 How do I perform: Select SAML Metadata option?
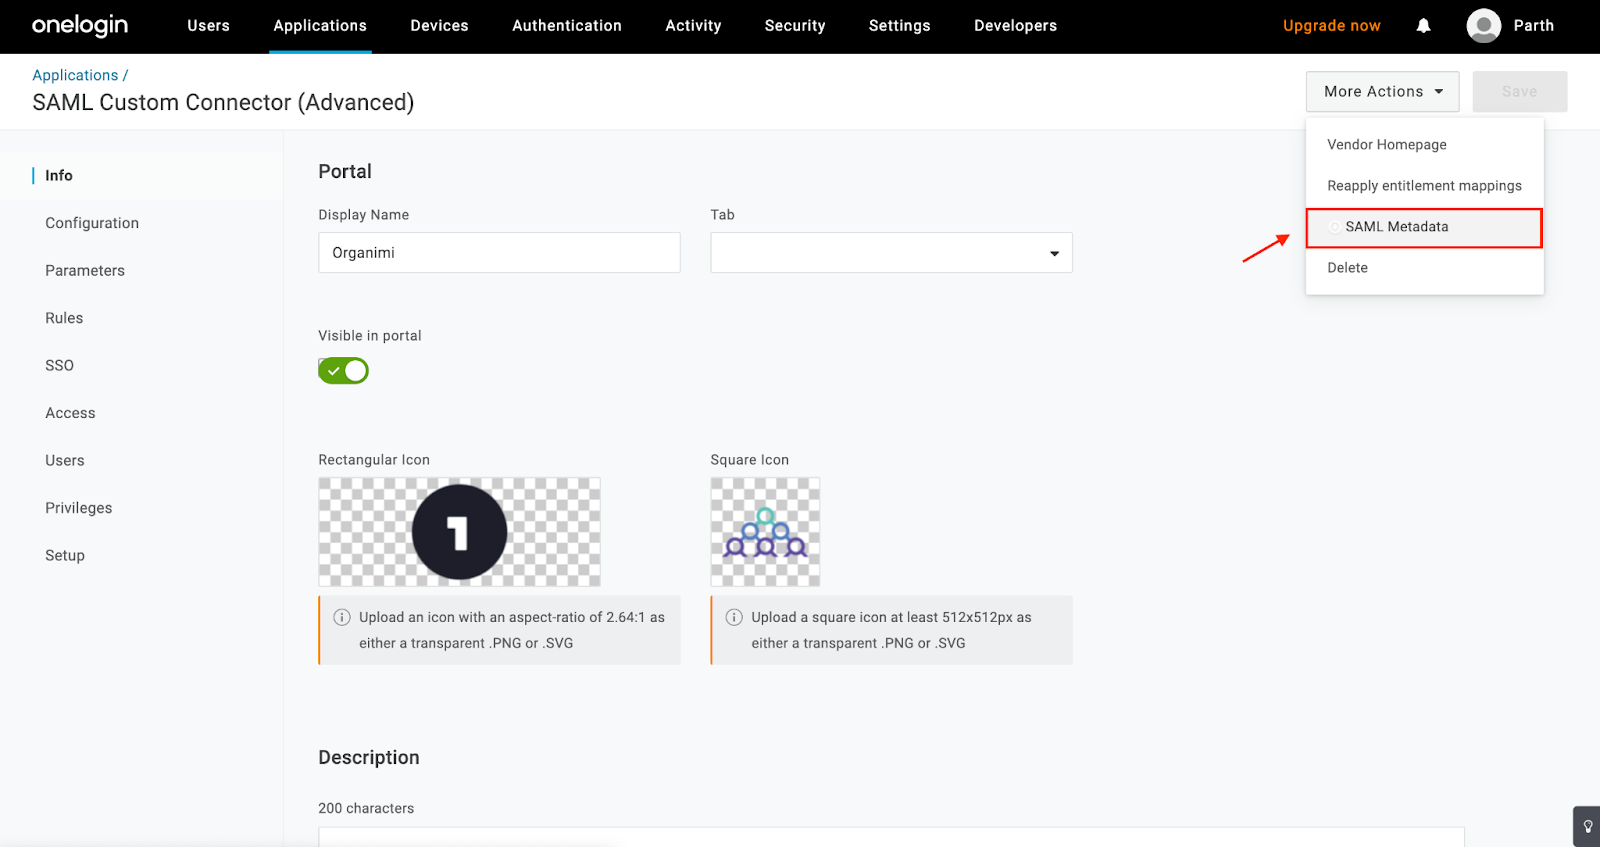1424,227
